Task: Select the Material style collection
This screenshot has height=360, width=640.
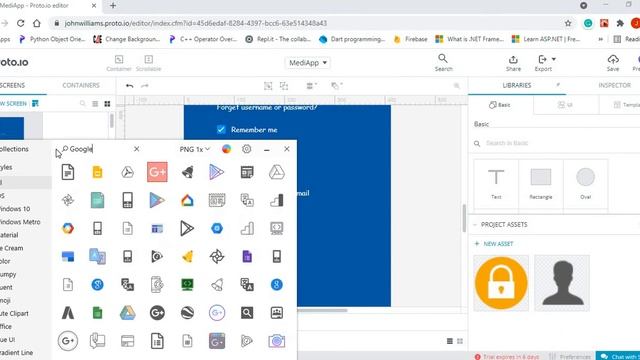Action: (x=9, y=235)
